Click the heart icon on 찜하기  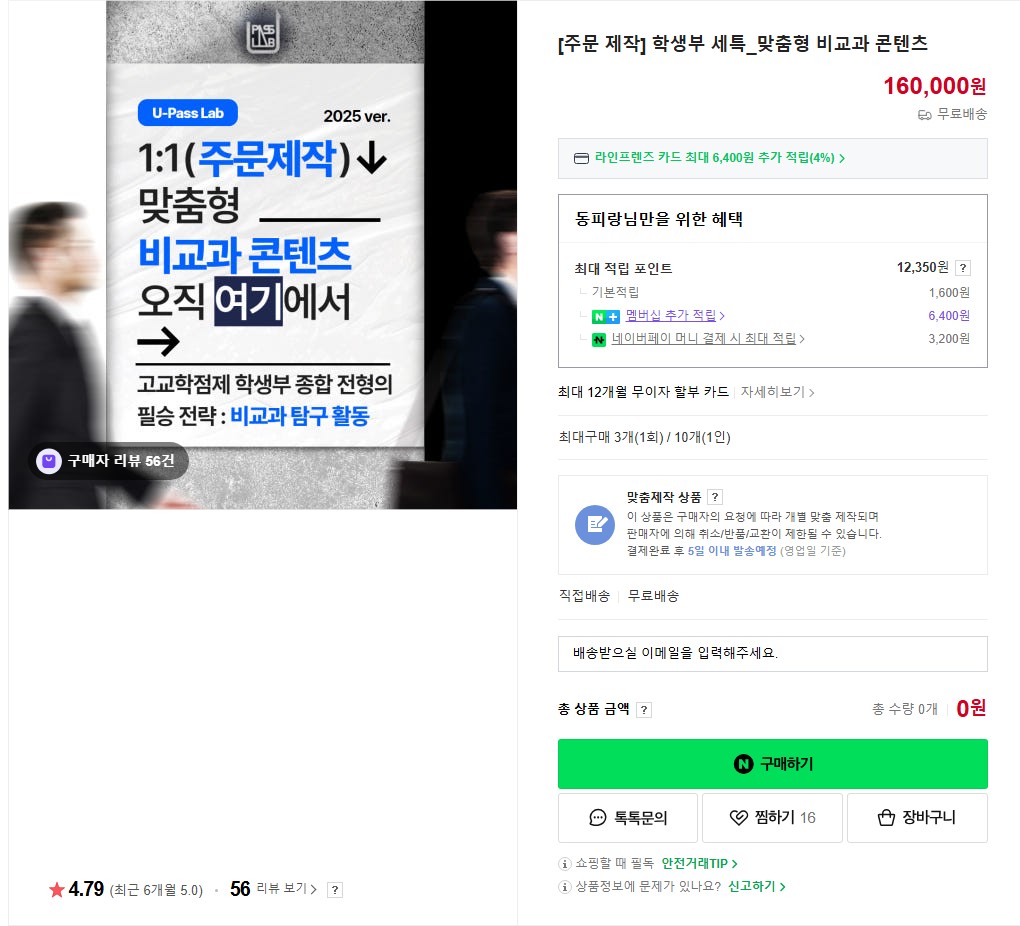pyautogui.click(x=738, y=817)
